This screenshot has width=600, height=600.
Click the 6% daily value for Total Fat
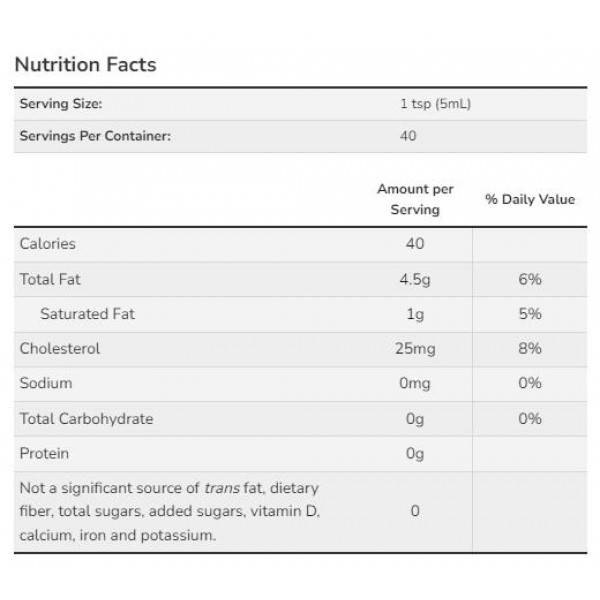(x=530, y=279)
